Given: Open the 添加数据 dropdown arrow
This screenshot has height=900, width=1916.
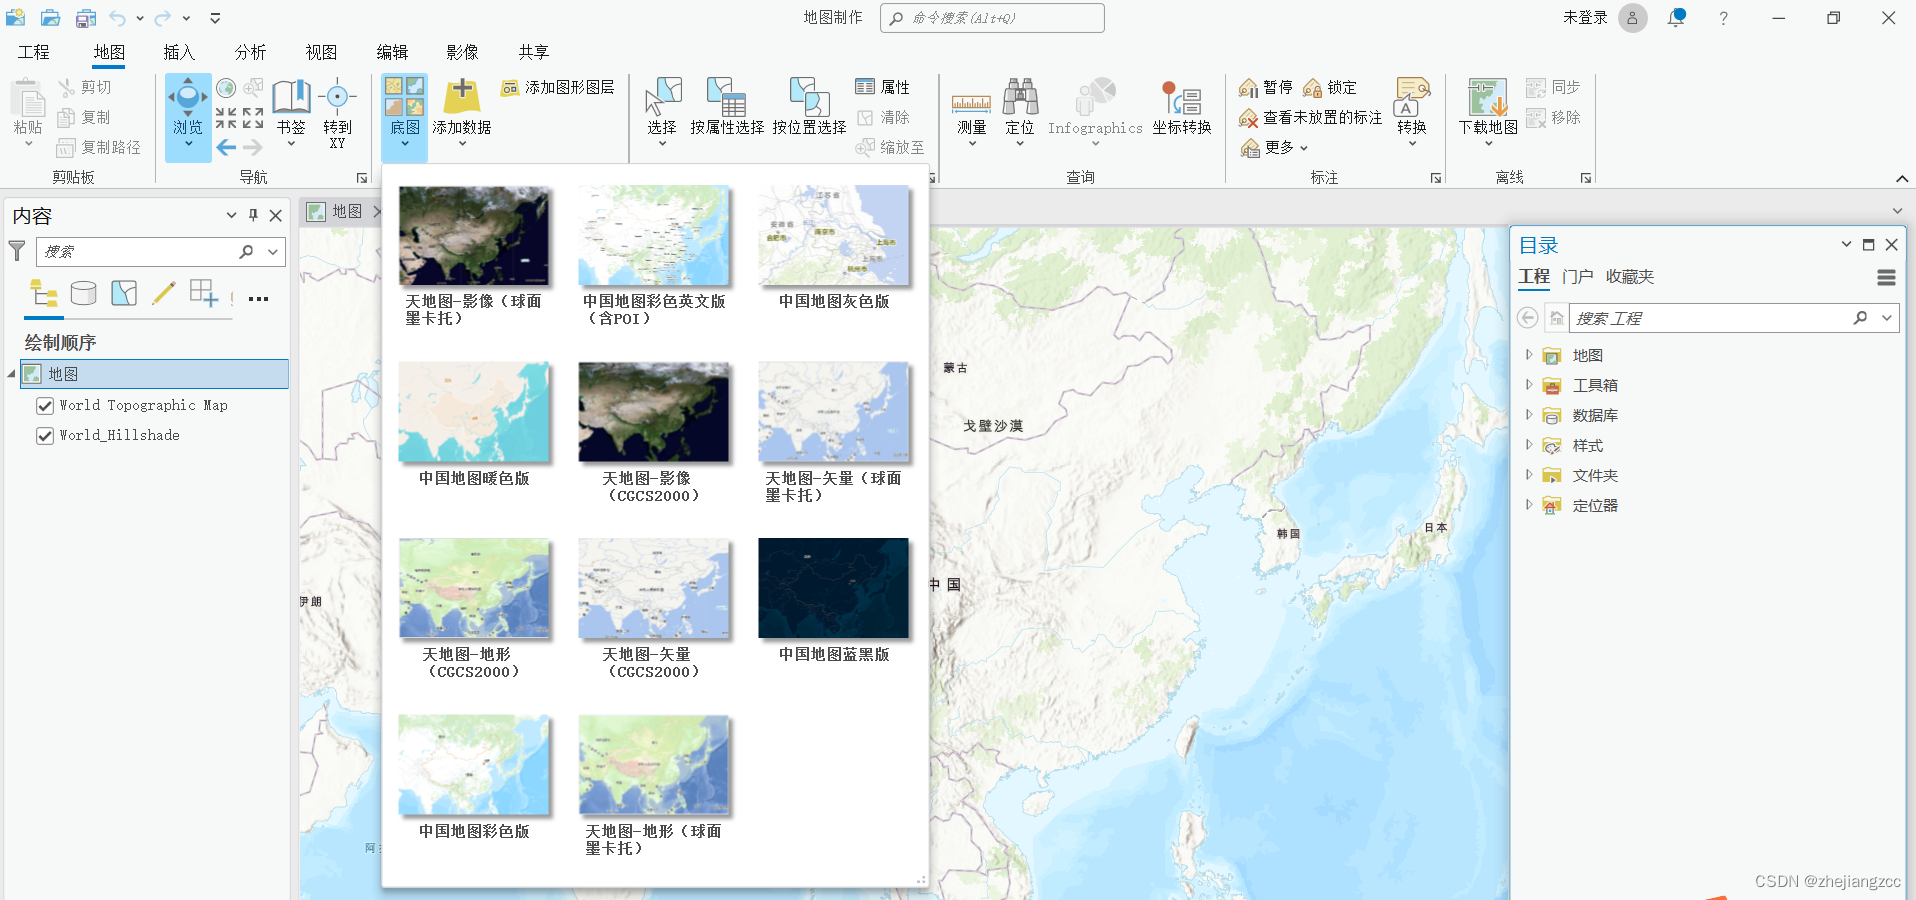Looking at the screenshot, I should [461, 143].
